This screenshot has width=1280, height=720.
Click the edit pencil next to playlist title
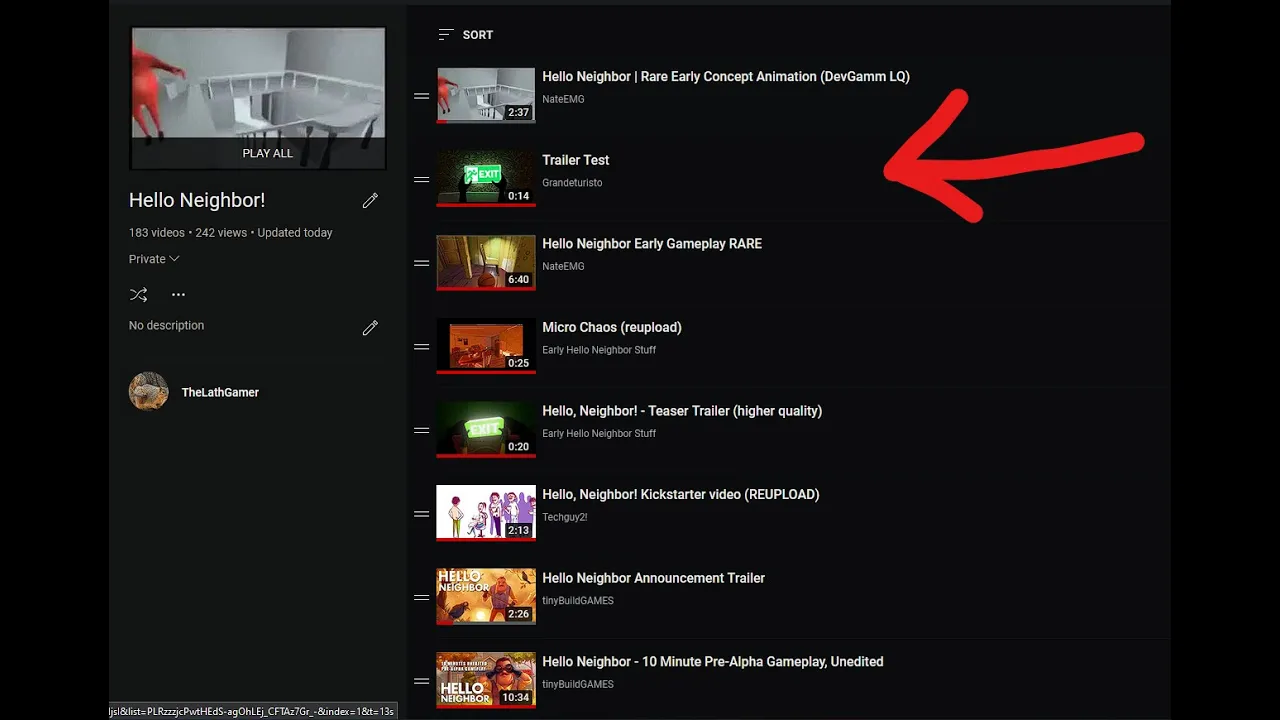coord(370,201)
